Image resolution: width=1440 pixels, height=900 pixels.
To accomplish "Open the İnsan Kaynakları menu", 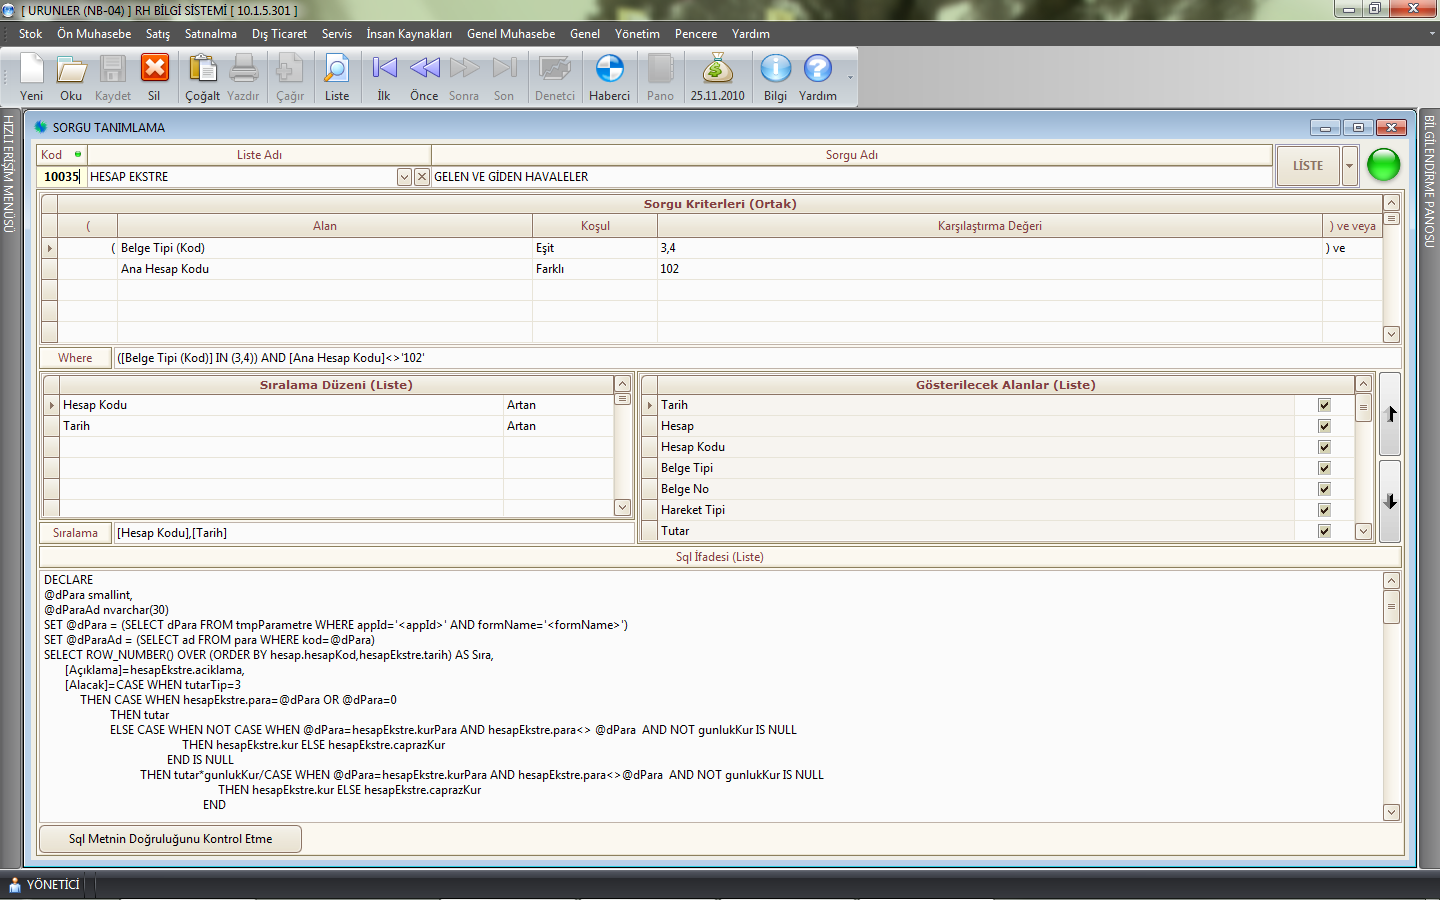I will (408, 34).
